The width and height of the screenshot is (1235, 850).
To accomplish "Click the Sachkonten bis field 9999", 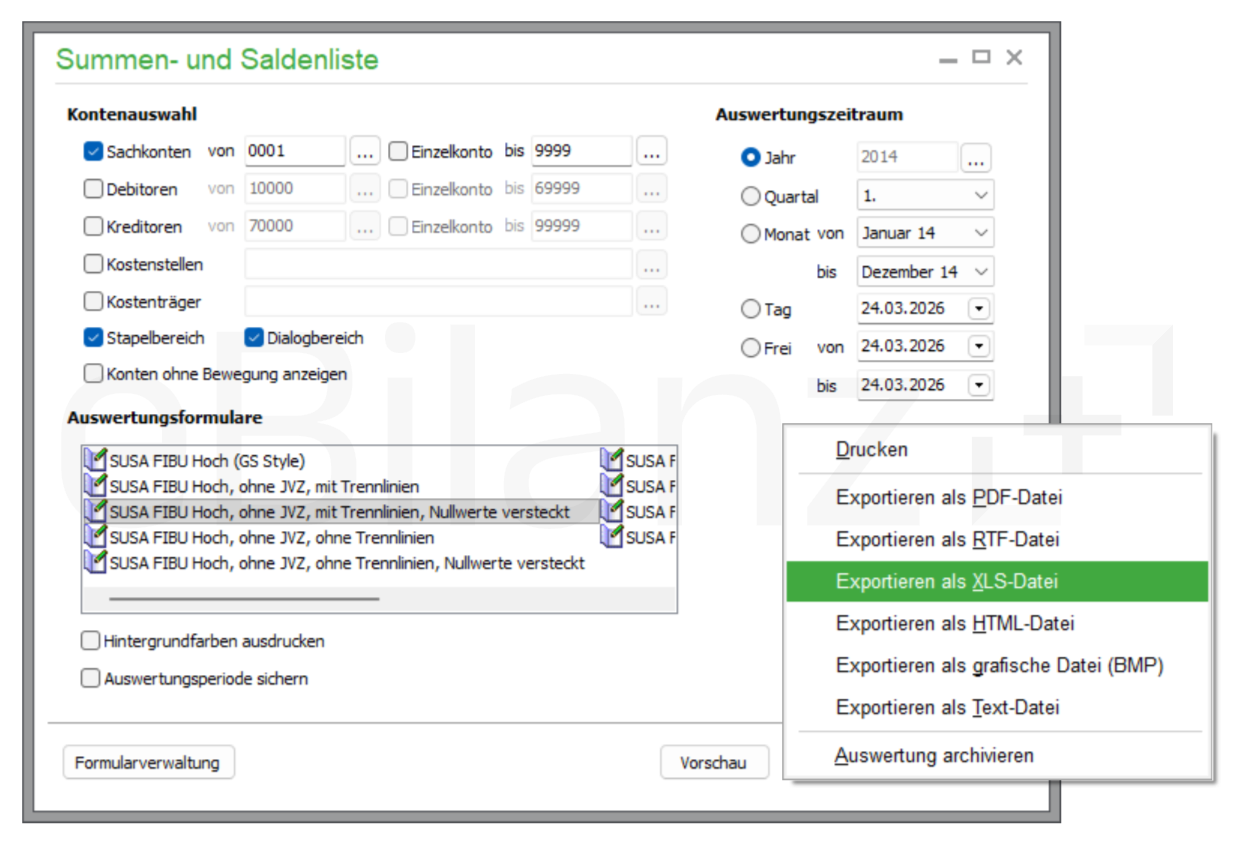I will pyautogui.click(x=582, y=151).
